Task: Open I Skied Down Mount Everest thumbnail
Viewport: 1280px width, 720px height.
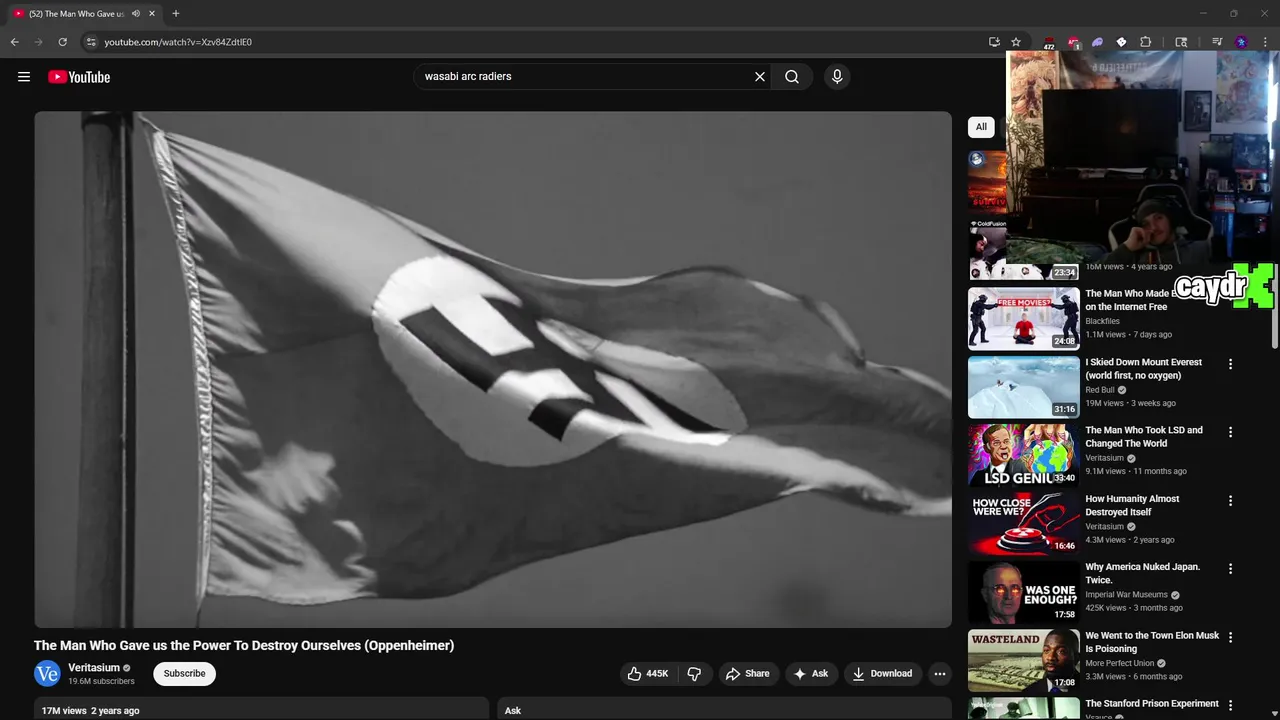Action: (x=1024, y=387)
